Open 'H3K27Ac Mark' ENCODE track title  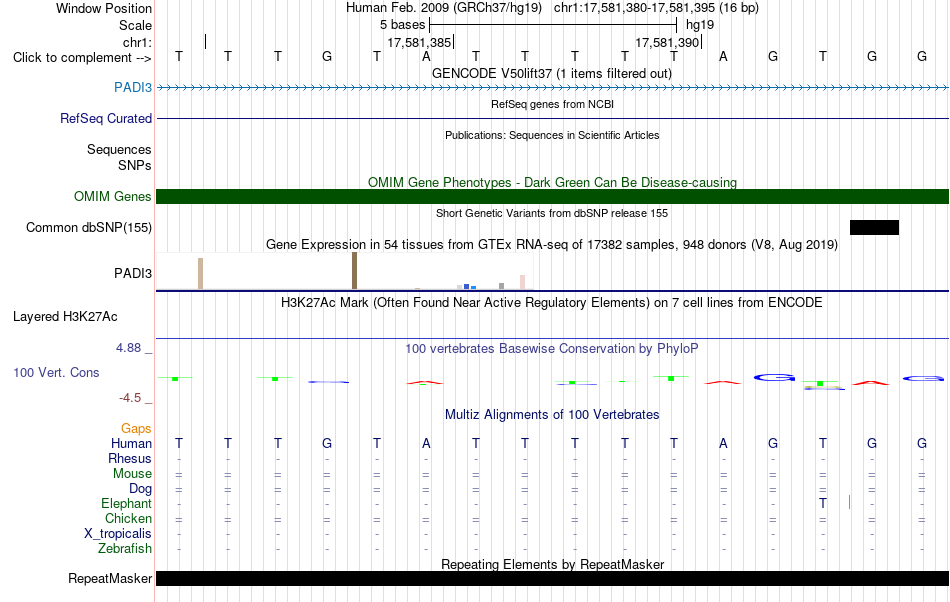tap(552, 302)
